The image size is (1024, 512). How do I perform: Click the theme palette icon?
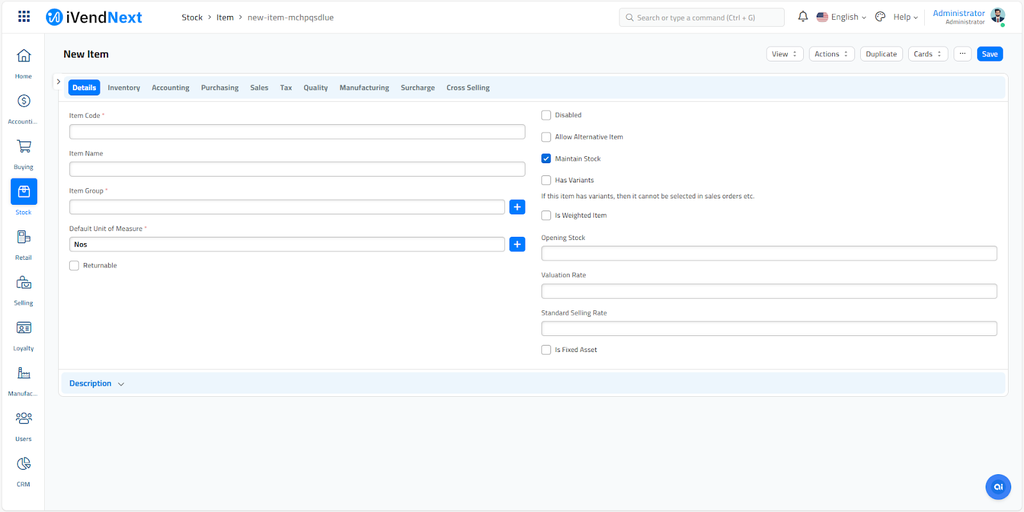pos(880,17)
